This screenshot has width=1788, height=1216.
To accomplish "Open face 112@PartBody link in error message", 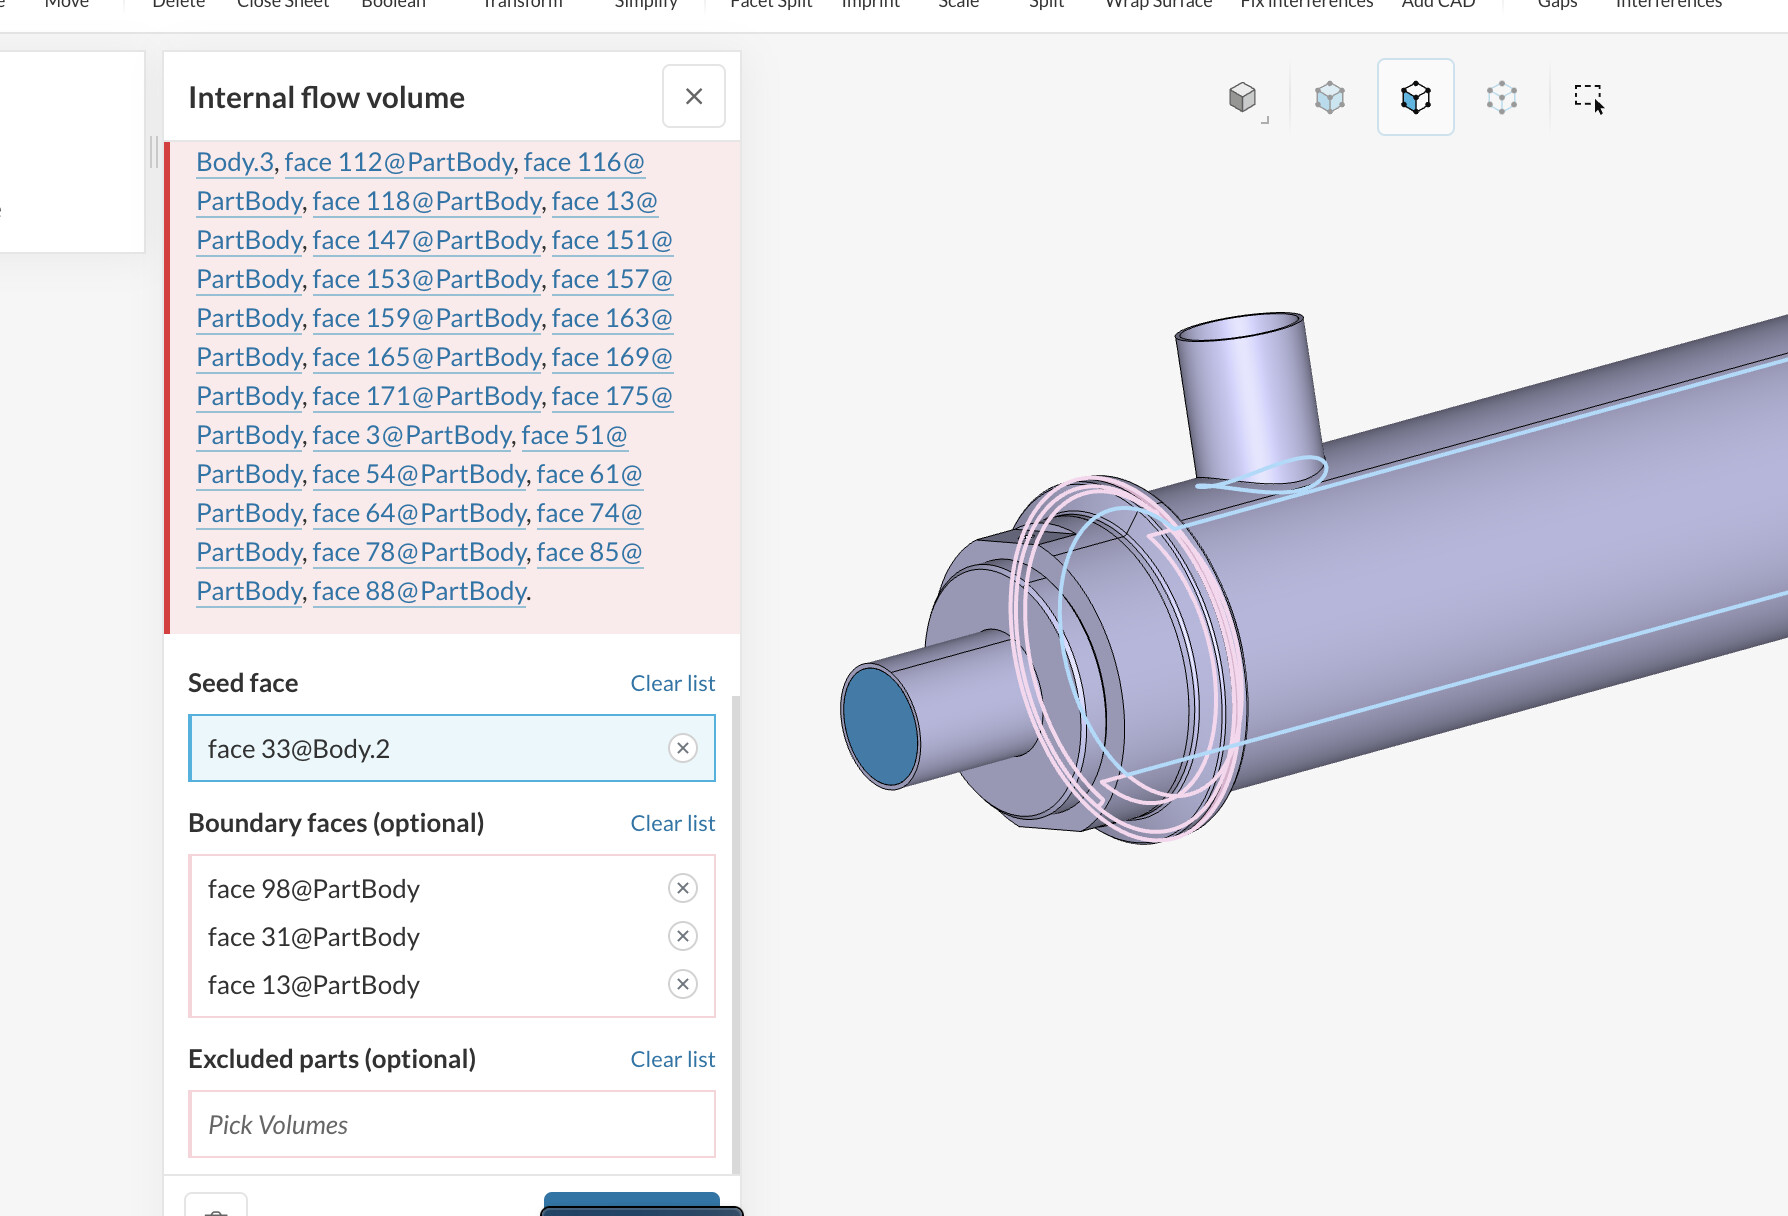I will pos(398,162).
